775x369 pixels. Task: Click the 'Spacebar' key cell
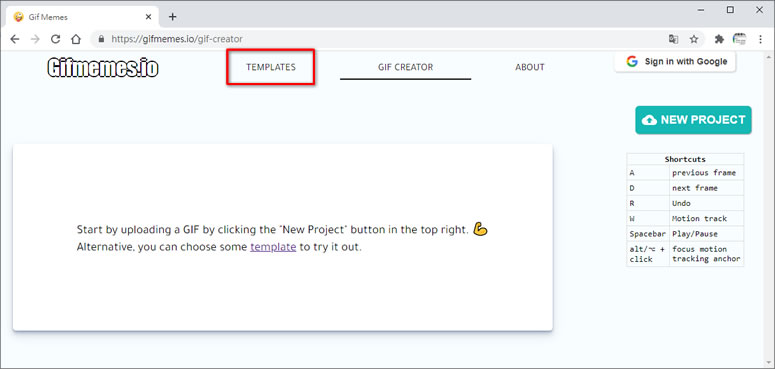[x=648, y=234]
